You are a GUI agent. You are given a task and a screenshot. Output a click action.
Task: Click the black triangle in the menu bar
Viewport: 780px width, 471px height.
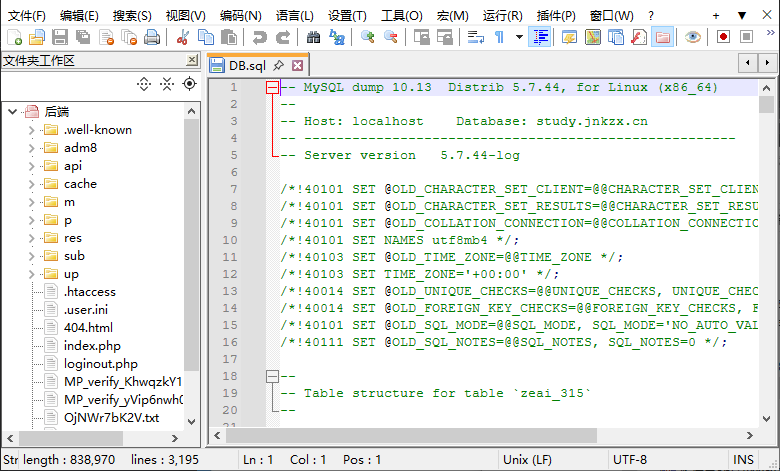[x=742, y=16]
